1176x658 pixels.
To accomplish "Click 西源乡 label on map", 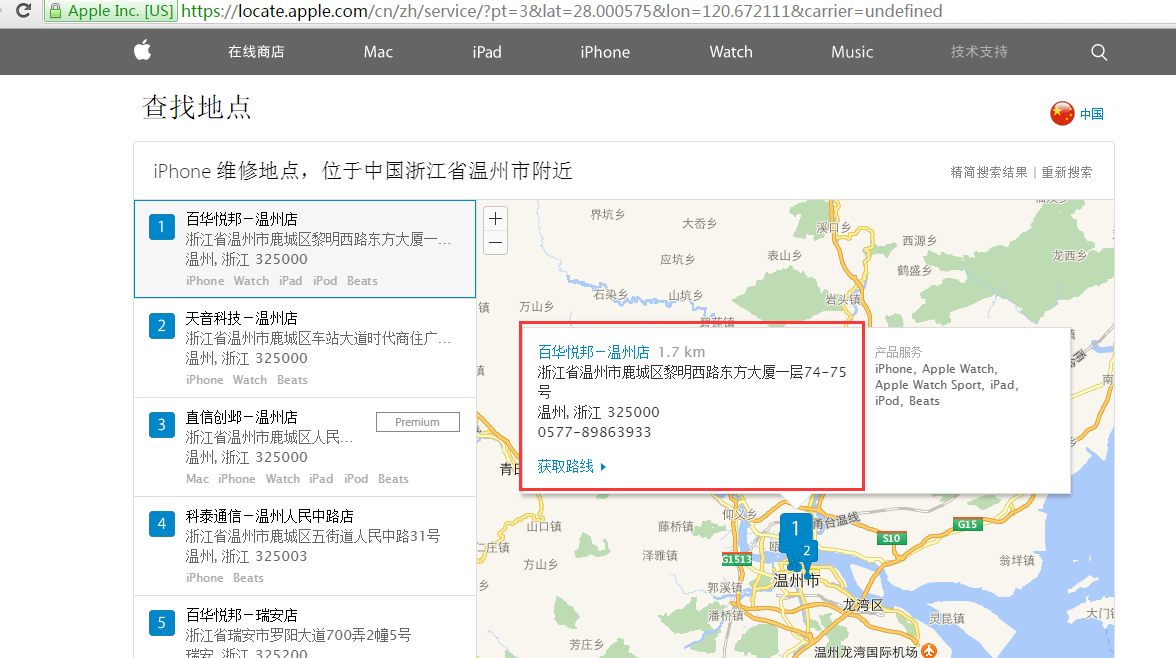I will pyautogui.click(x=920, y=241).
